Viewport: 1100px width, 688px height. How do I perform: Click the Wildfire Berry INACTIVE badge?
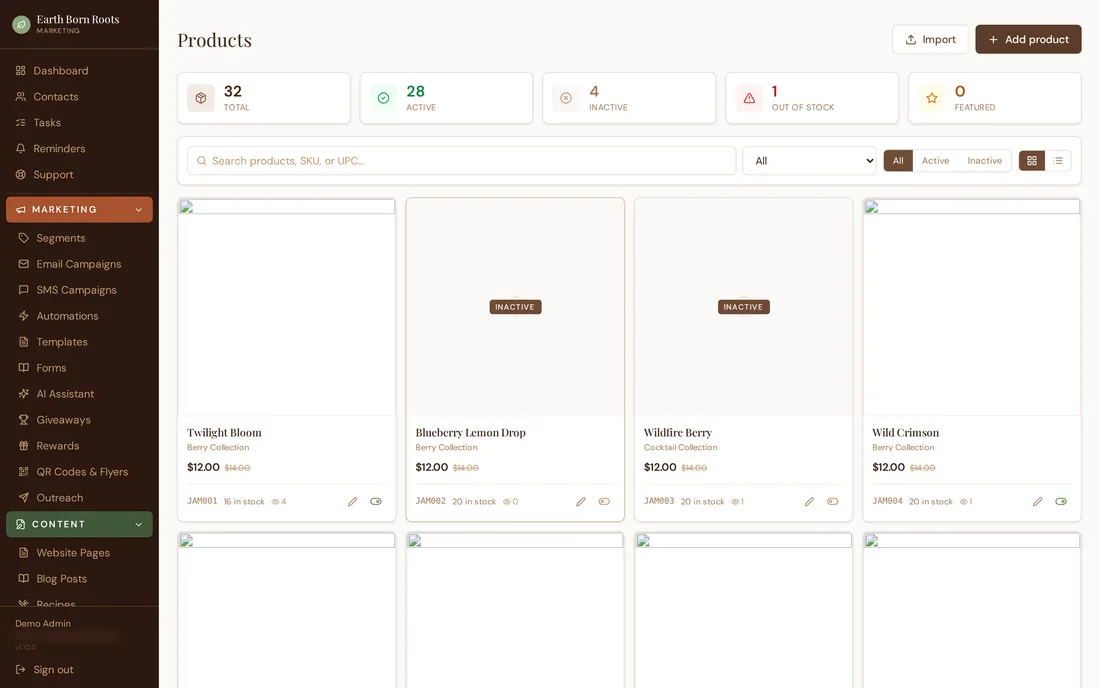tap(744, 307)
